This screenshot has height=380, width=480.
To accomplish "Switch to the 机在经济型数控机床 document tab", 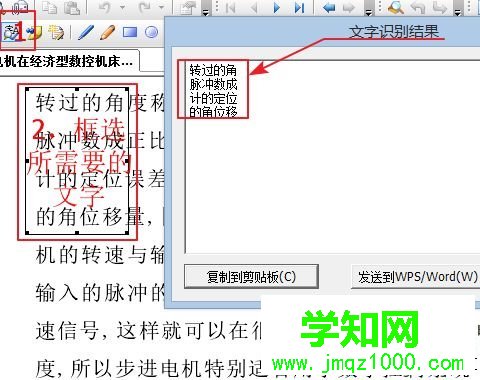I will point(68,61).
